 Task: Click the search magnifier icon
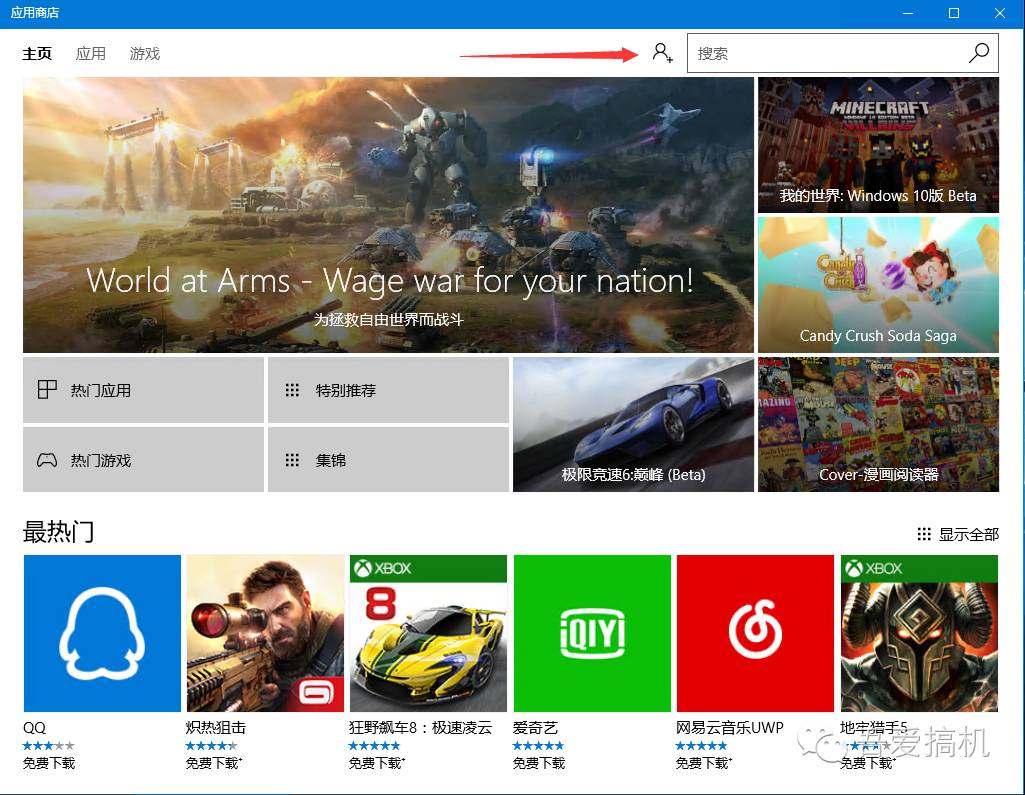coord(978,52)
